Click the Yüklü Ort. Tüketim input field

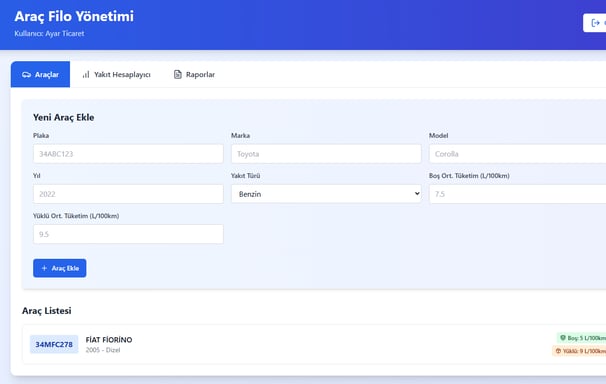[x=128, y=234]
